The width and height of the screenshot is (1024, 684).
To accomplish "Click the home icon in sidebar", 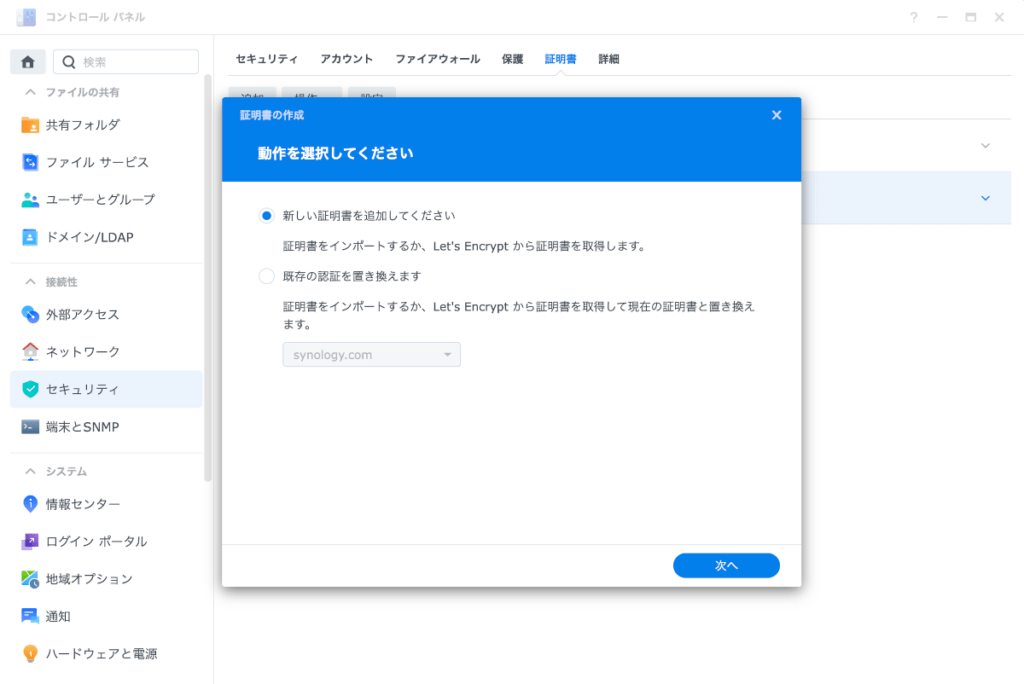I will click(28, 62).
